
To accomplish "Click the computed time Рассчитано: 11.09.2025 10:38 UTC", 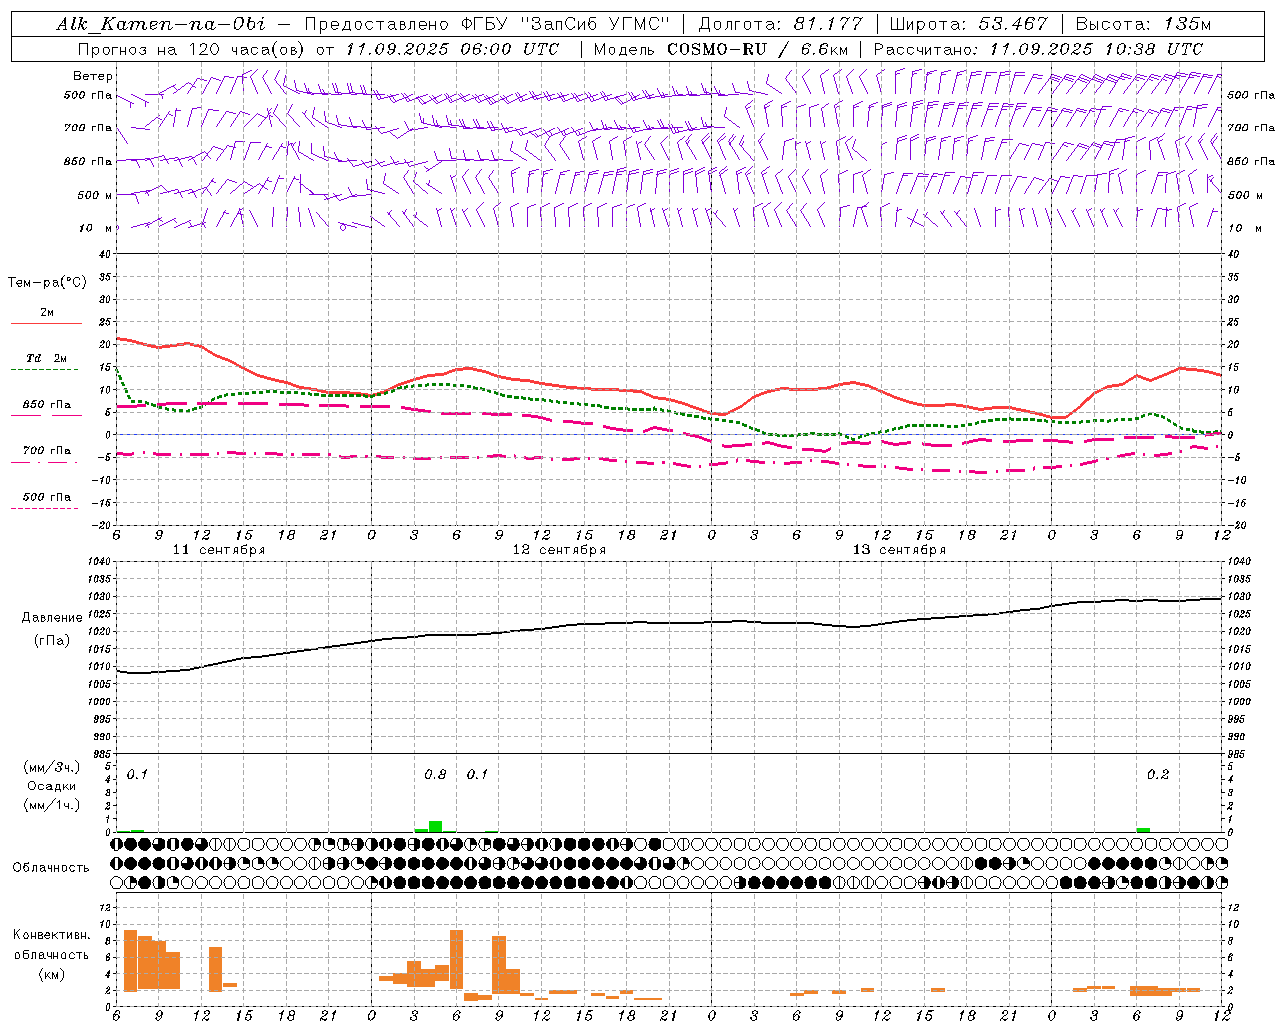I will tap(1038, 49).
